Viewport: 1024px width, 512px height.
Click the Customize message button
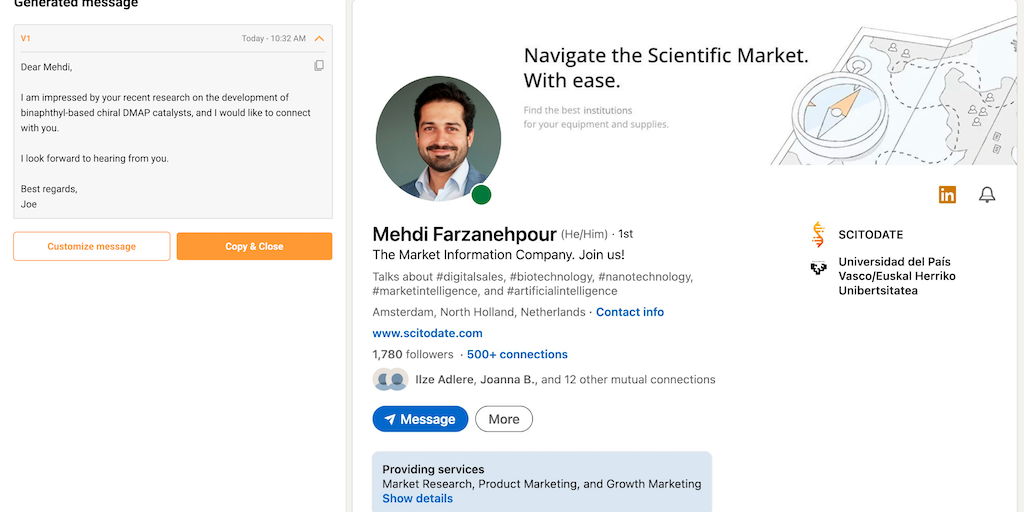coord(92,247)
